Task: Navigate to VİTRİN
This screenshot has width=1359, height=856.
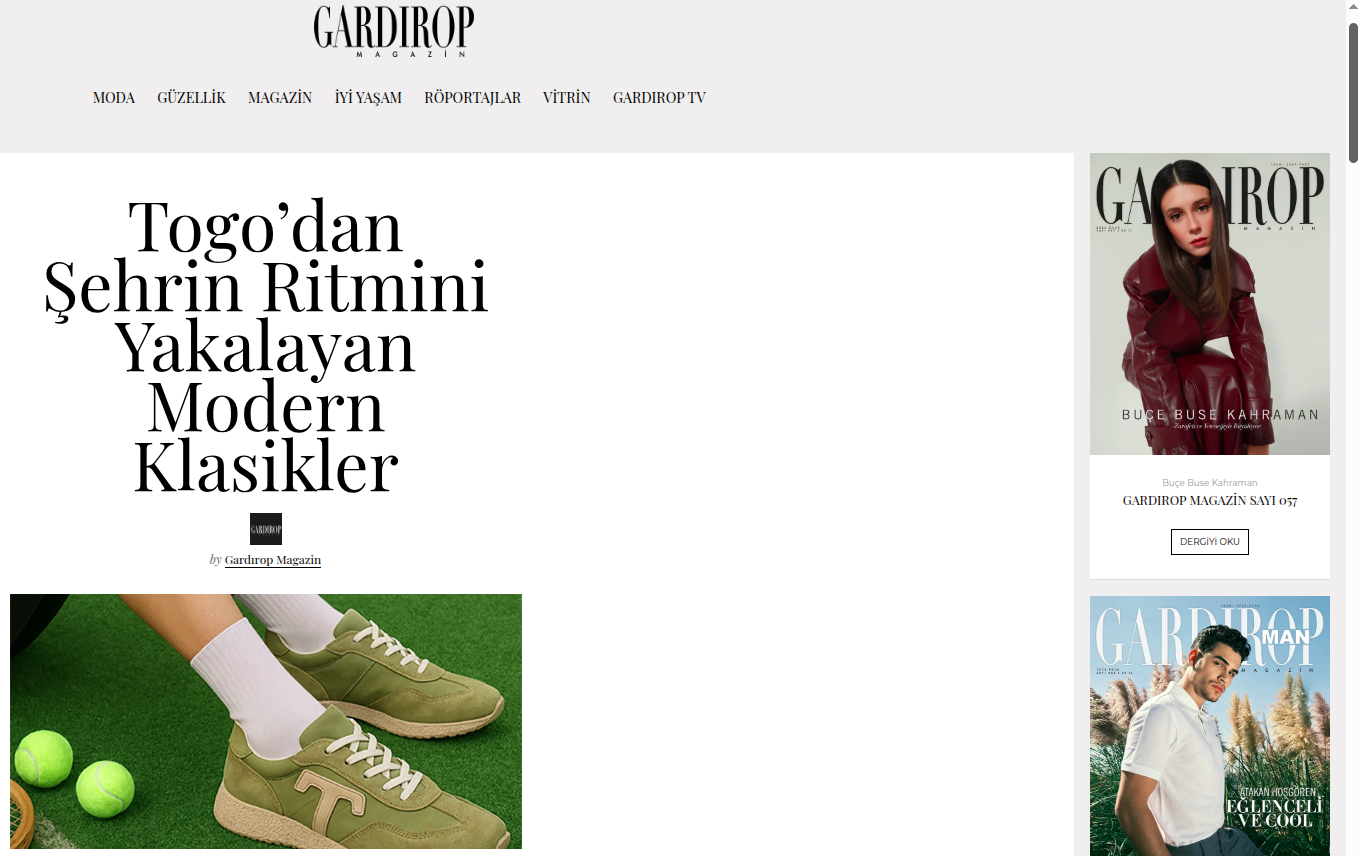Action: pyautogui.click(x=567, y=98)
